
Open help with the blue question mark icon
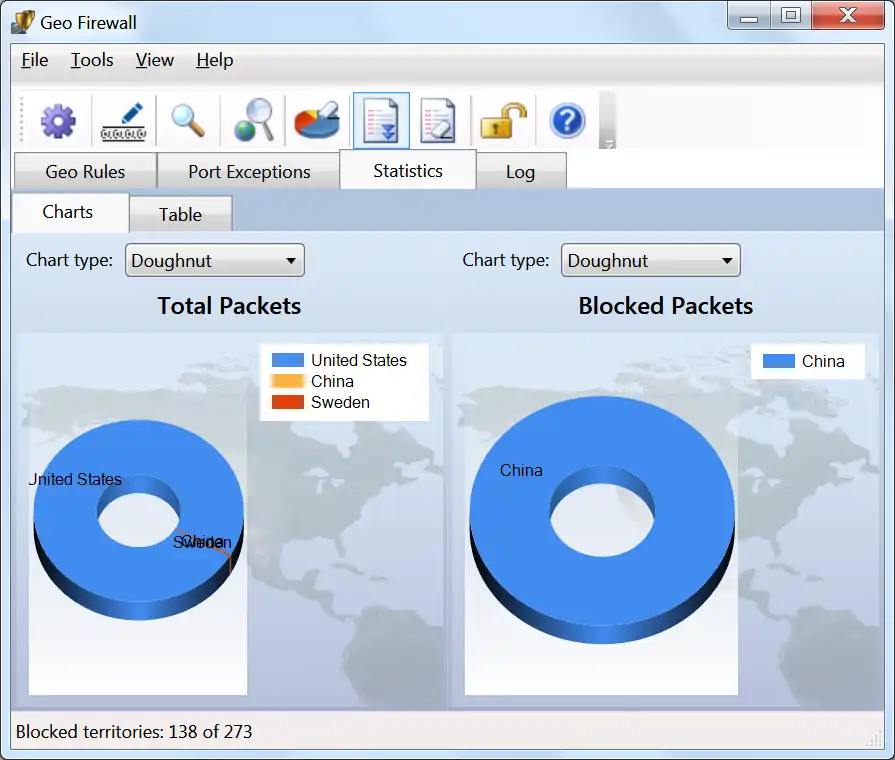coord(567,120)
